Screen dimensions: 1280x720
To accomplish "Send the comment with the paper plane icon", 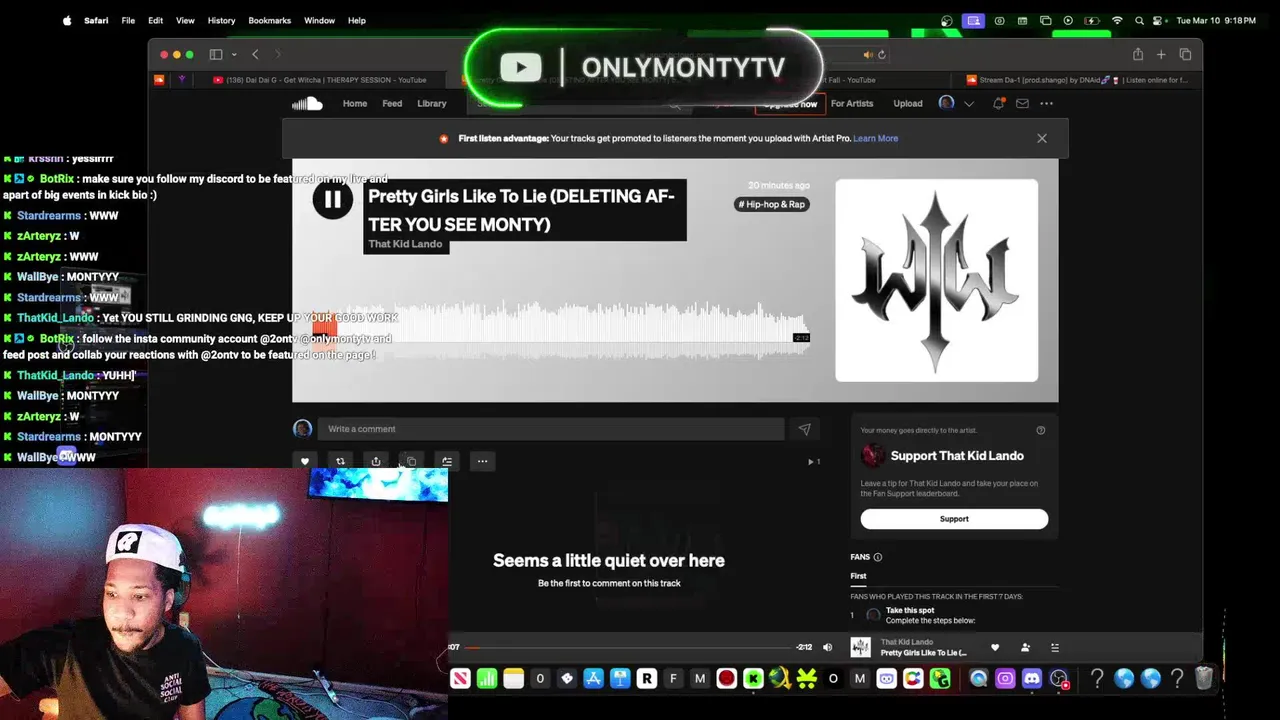I will coord(804,429).
